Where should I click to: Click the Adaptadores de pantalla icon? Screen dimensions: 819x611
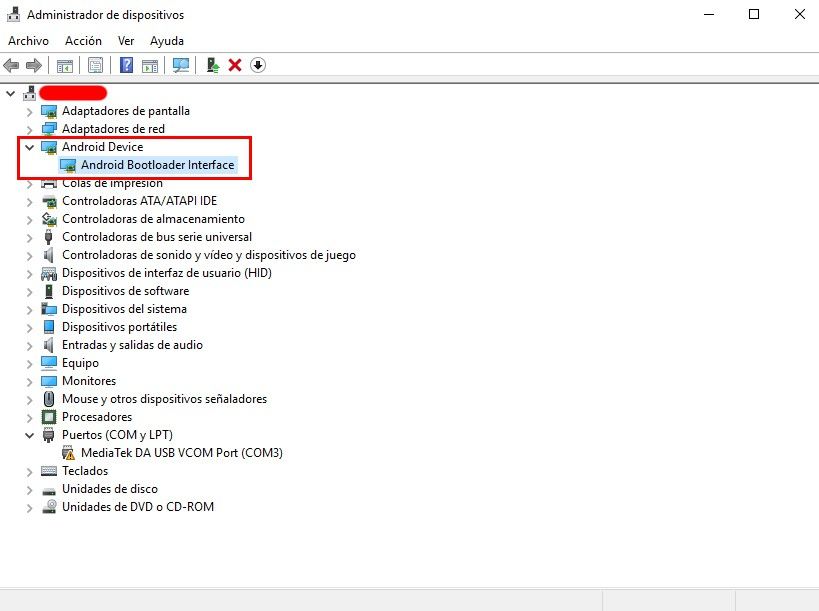tap(49, 111)
